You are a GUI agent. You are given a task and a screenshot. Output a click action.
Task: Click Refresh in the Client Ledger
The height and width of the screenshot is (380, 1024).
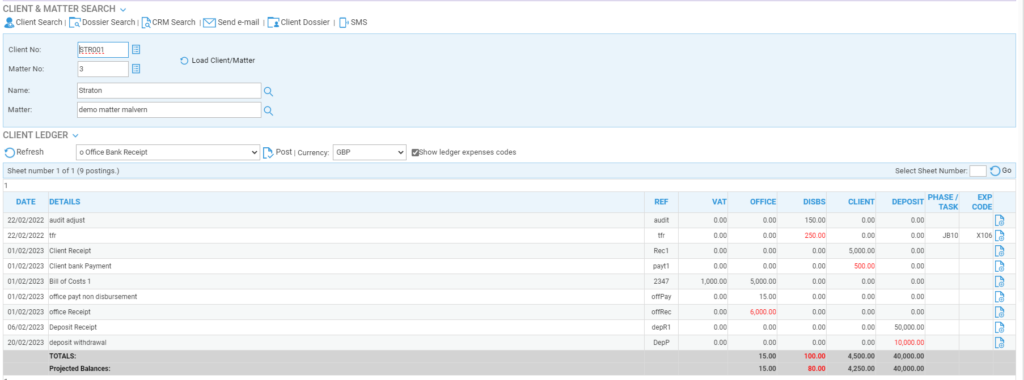tap(24, 152)
